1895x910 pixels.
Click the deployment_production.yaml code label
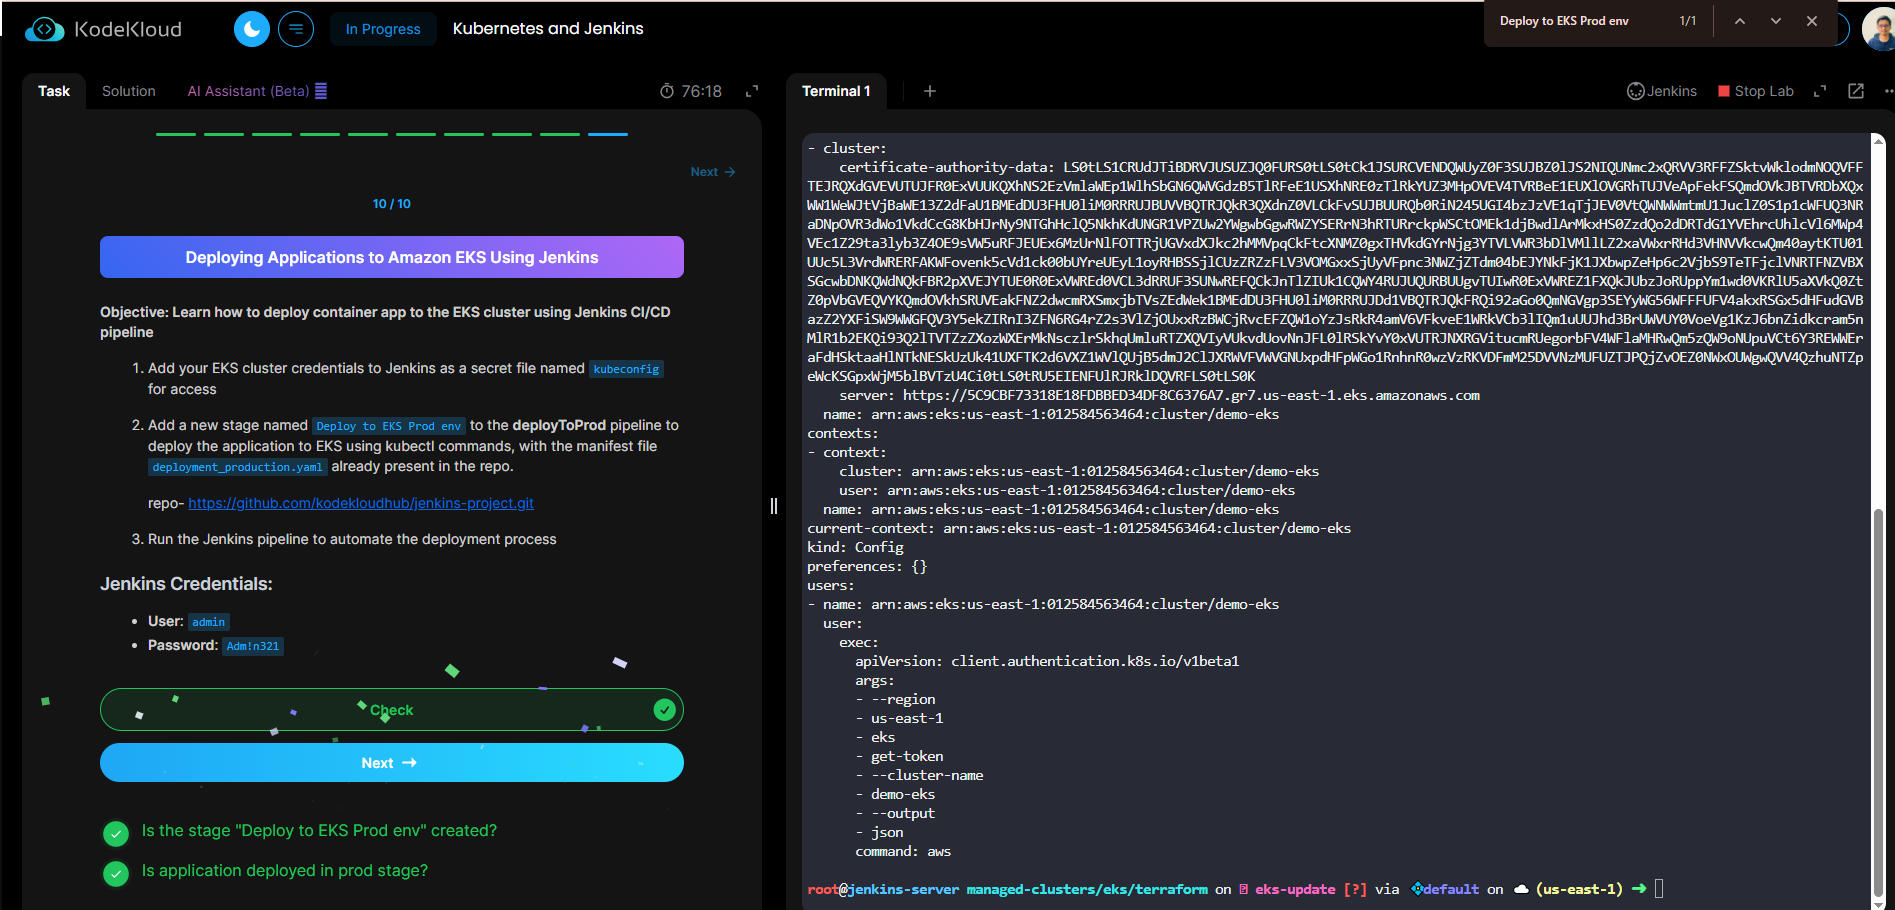coord(238,467)
